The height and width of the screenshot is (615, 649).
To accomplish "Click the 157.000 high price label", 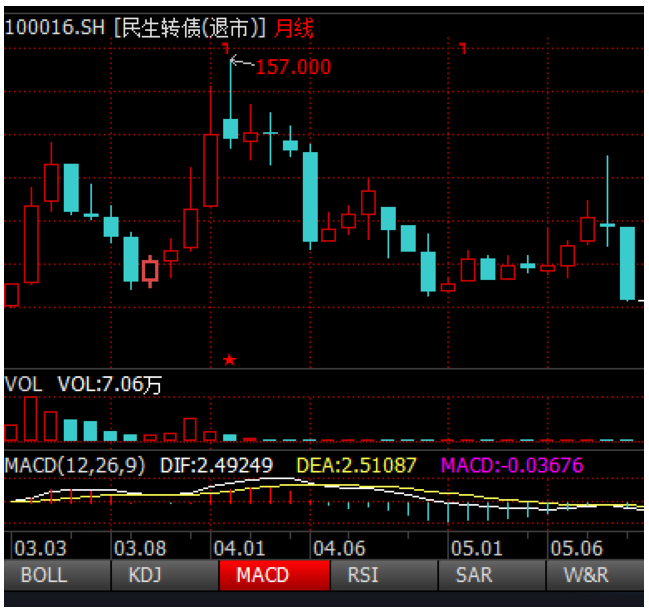I will (x=293, y=67).
